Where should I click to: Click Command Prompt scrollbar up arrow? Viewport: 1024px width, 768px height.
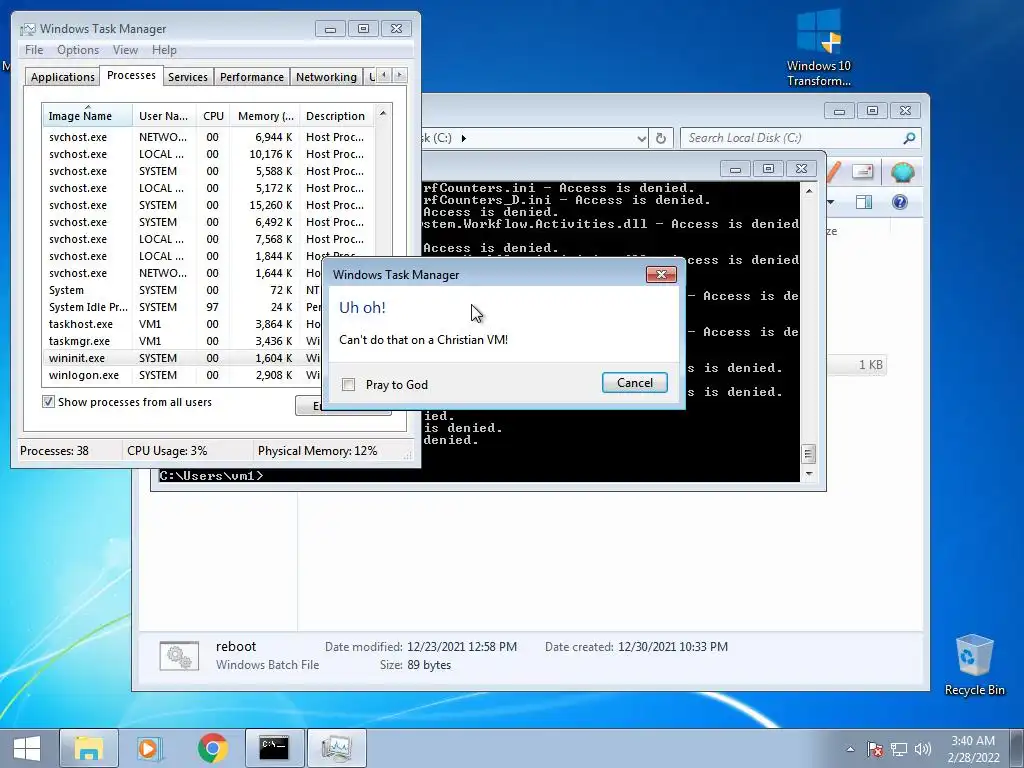(808, 191)
